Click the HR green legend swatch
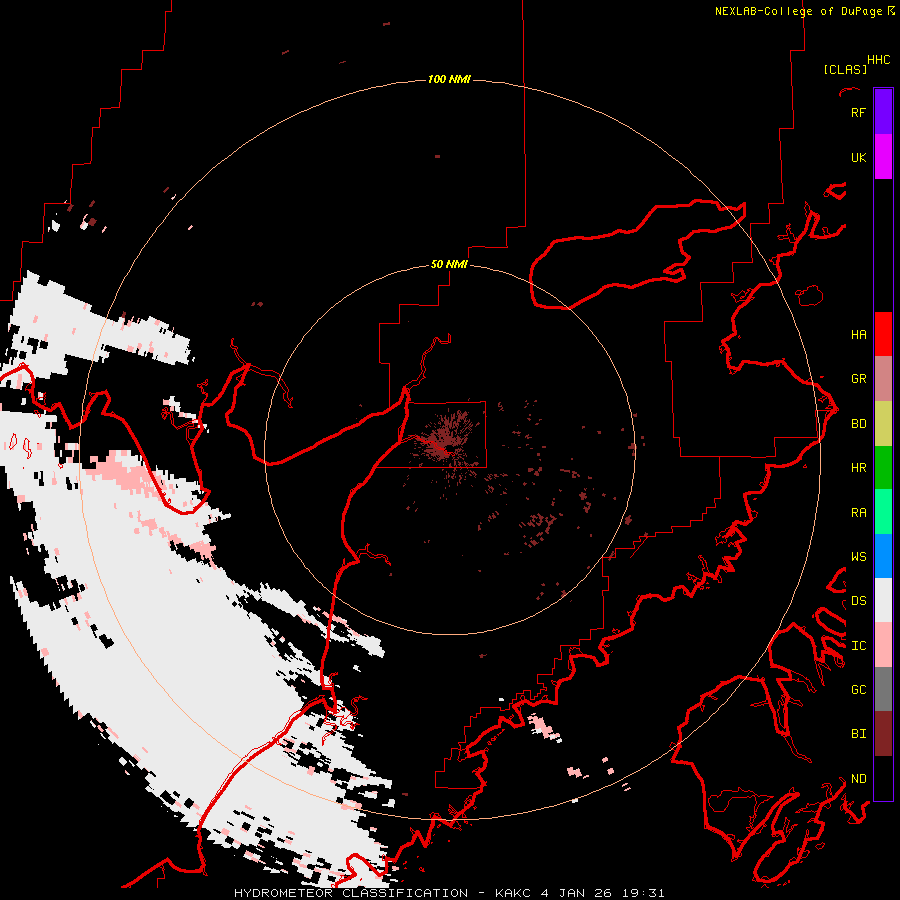This screenshot has height=900, width=900. point(883,468)
